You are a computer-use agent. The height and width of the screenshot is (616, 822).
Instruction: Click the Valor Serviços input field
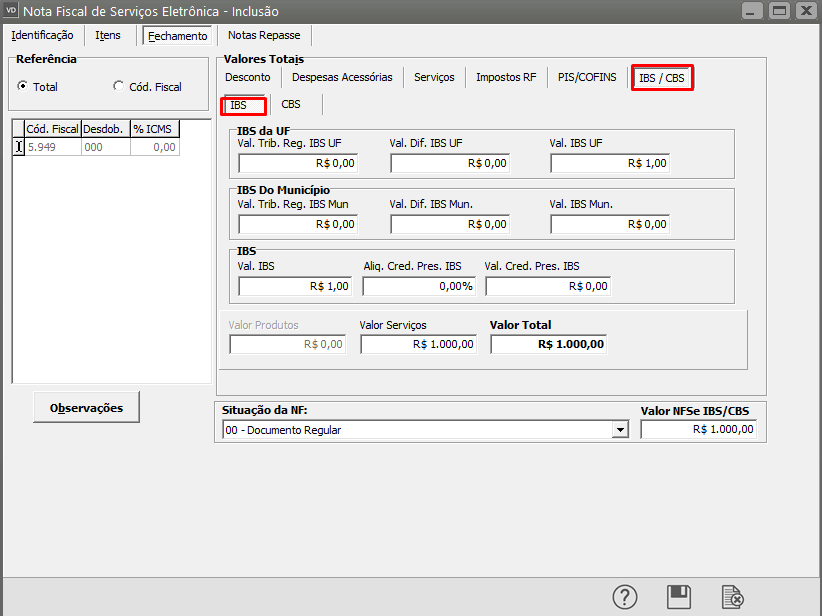(418, 344)
